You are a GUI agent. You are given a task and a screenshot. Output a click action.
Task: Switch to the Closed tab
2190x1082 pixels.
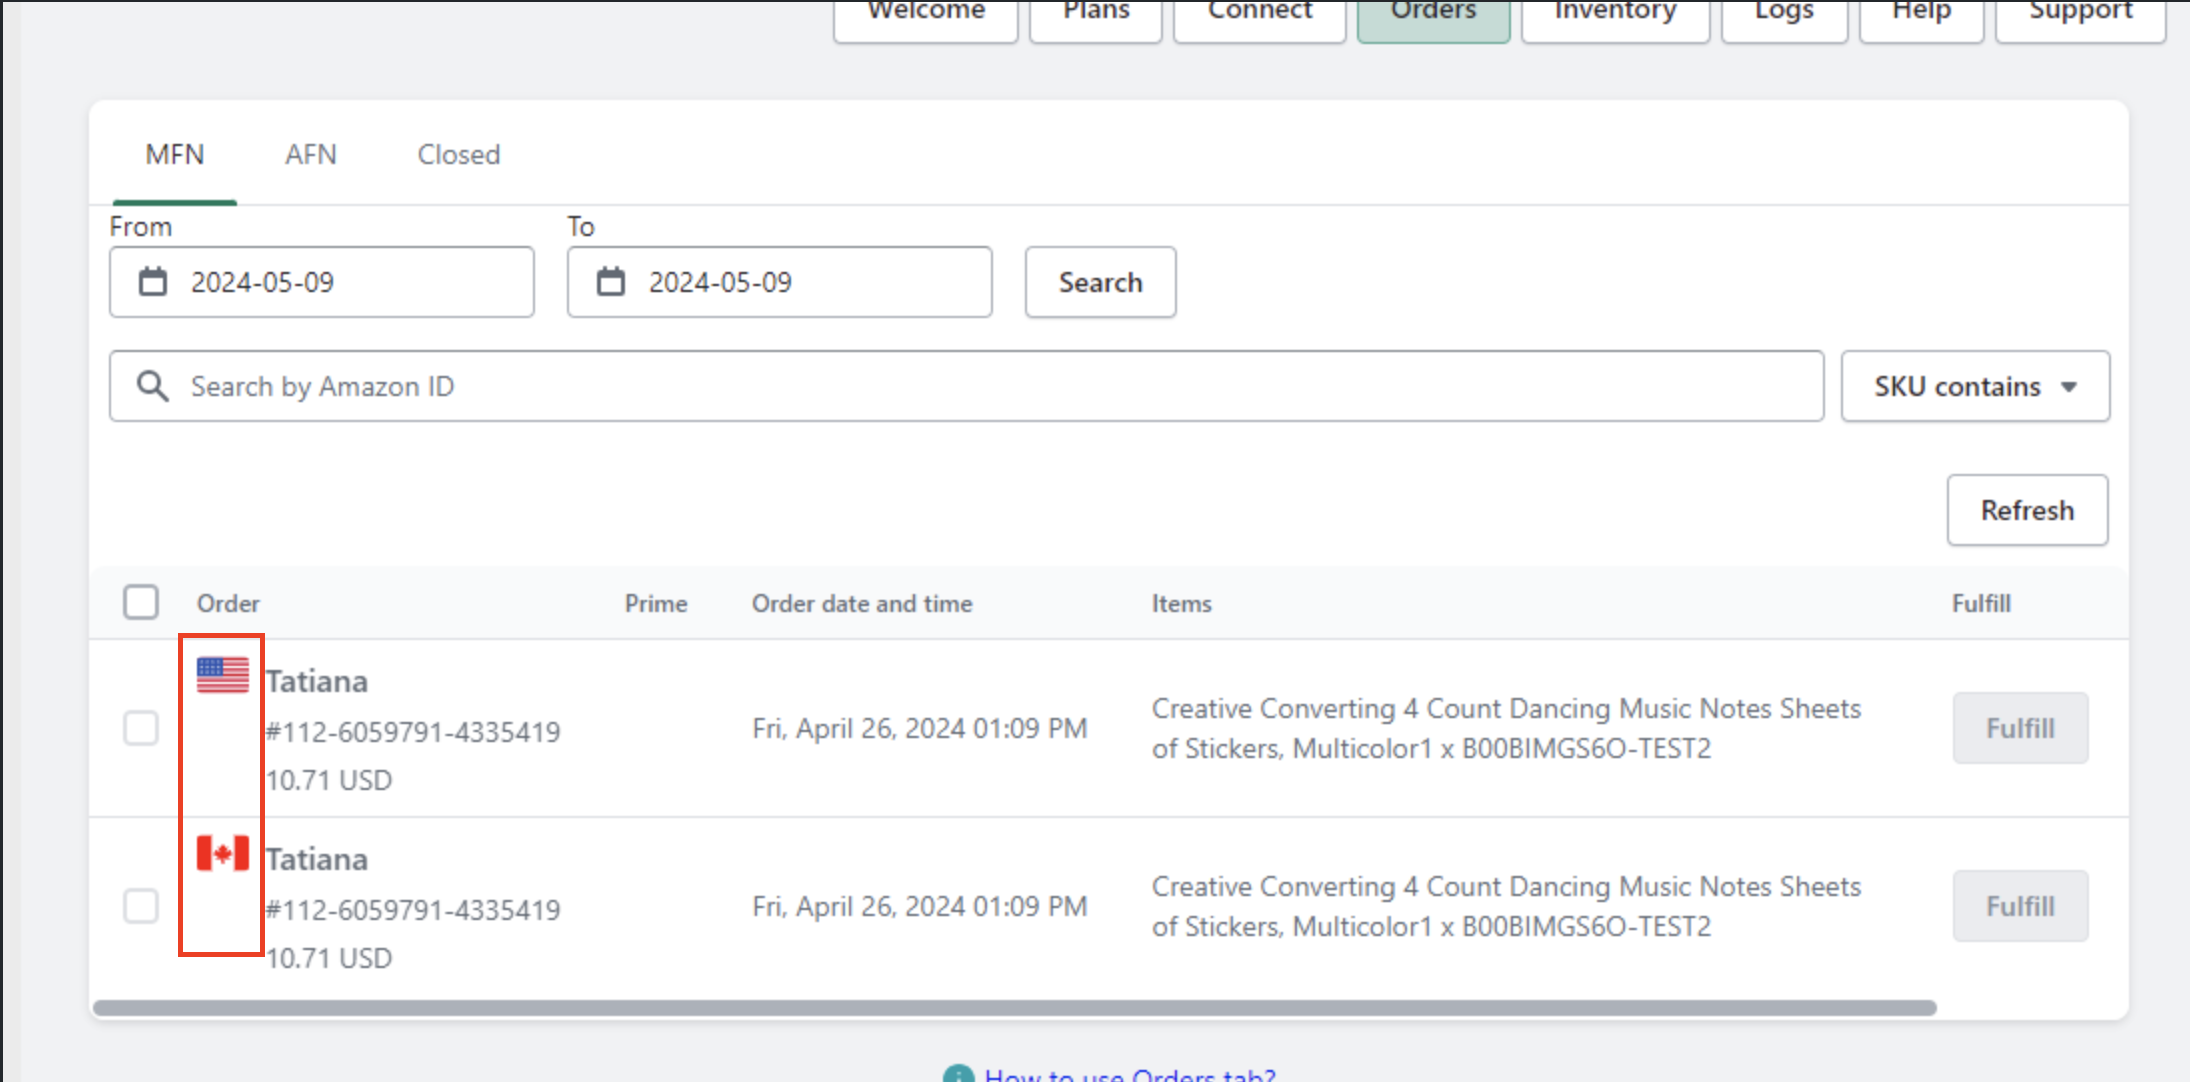pyautogui.click(x=458, y=155)
